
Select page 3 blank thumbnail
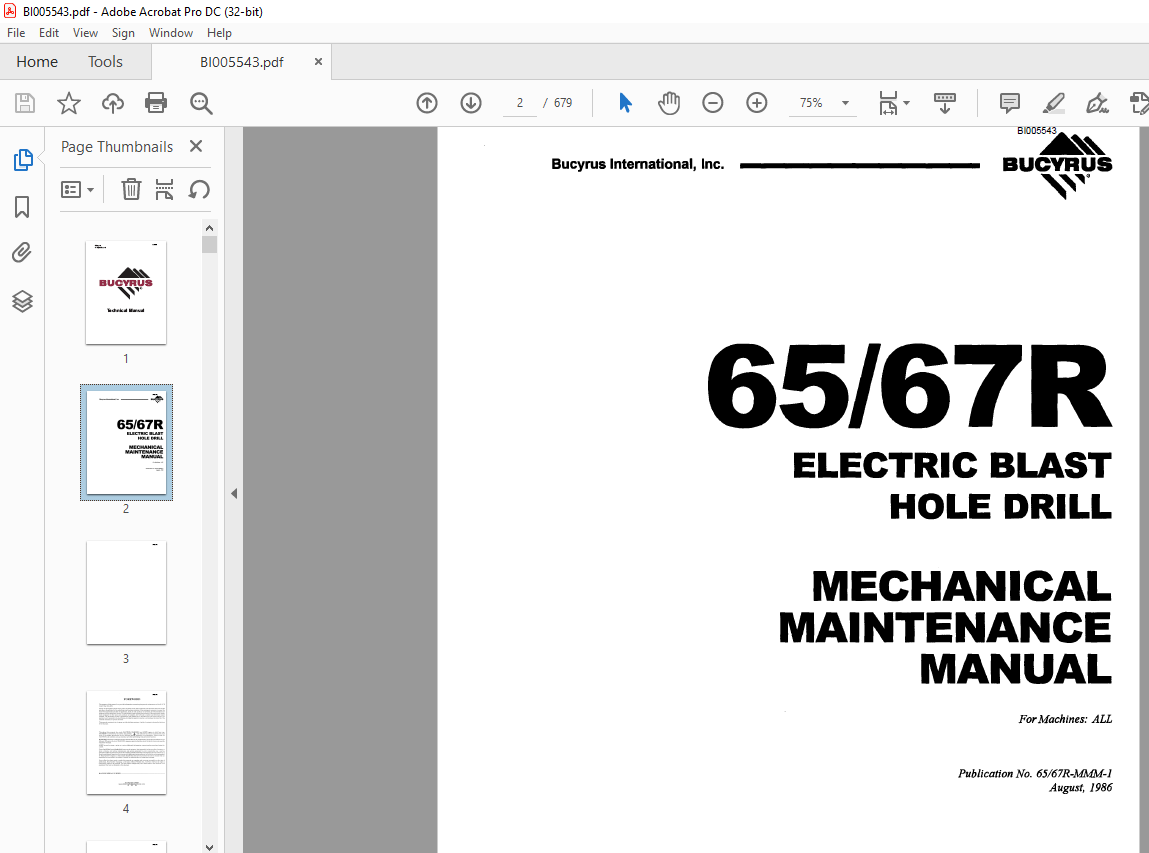(126, 593)
